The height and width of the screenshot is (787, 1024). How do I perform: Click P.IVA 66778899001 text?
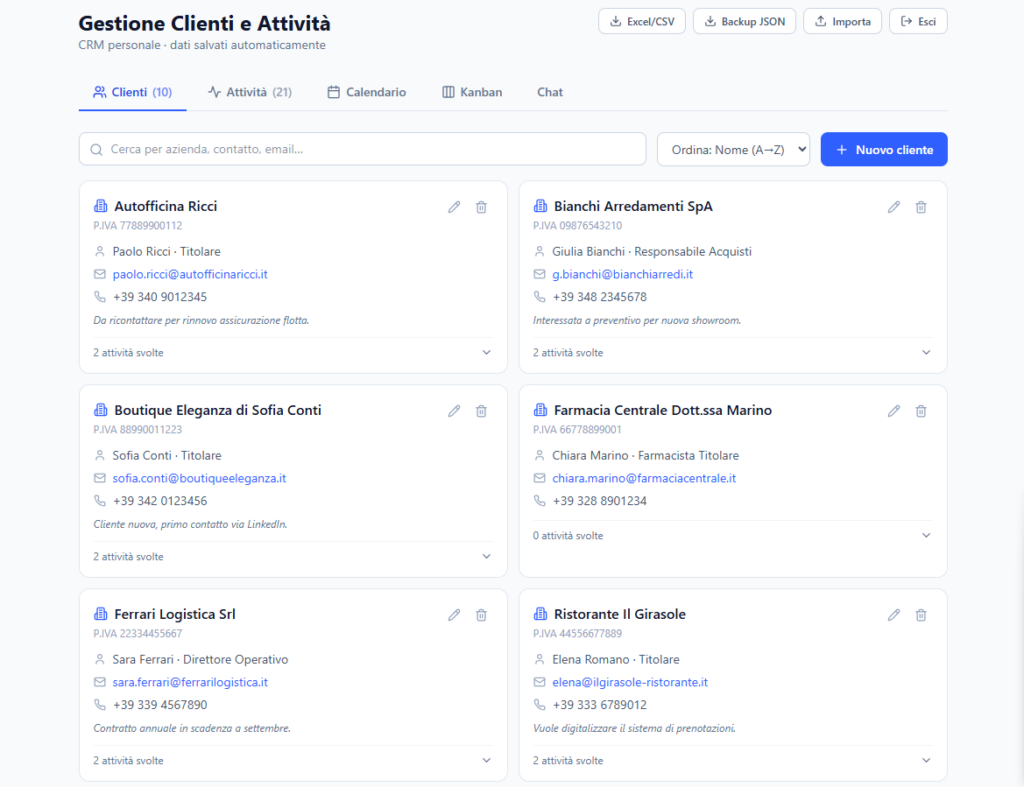[577, 430]
